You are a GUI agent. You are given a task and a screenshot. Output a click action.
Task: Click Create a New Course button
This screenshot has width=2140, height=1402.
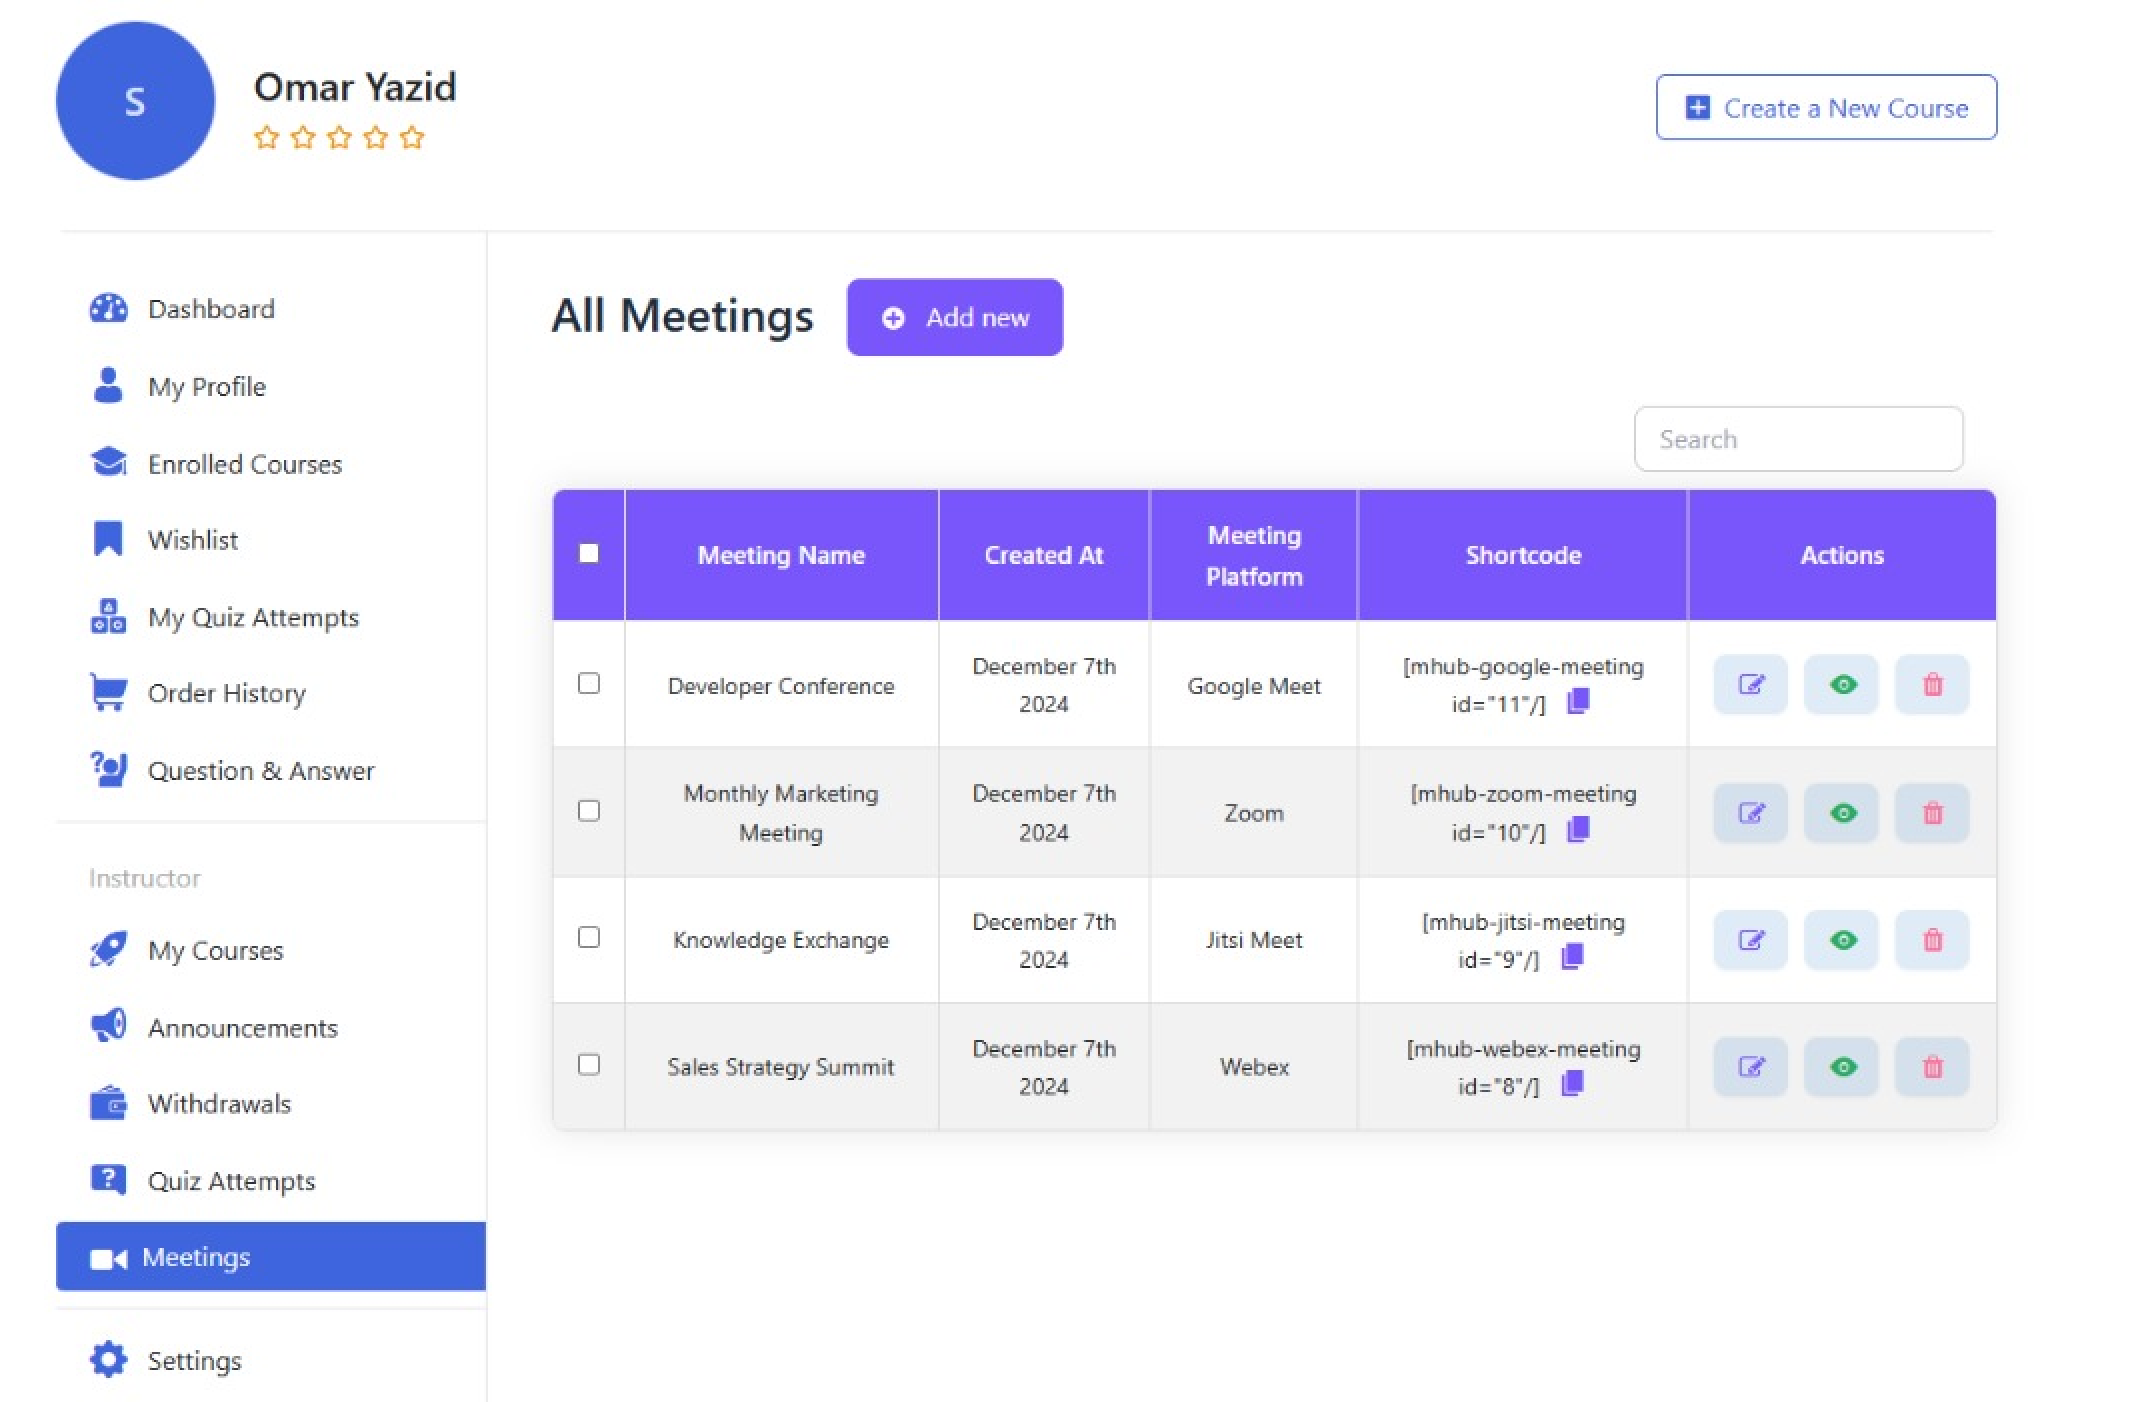(1826, 107)
